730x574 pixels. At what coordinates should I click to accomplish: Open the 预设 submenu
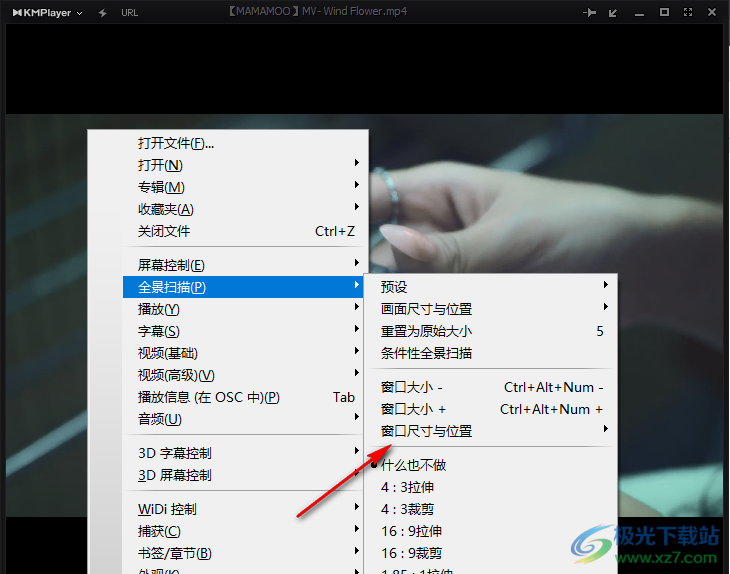pos(490,287)
